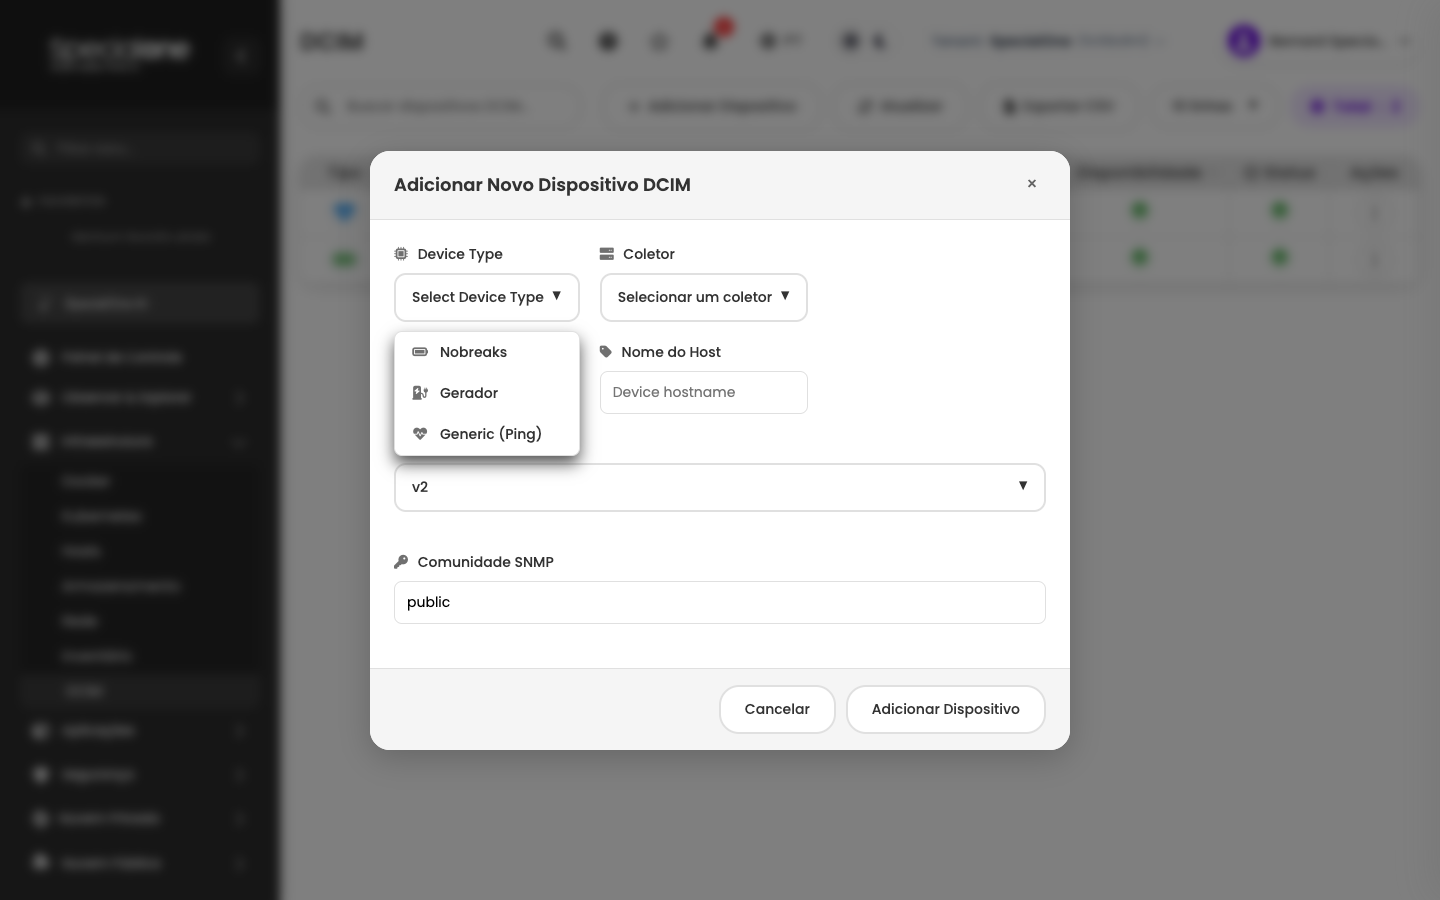Click the Nobreaks battery icon
This screenshot has height=900, width=1440.
(x=420, y=352)
